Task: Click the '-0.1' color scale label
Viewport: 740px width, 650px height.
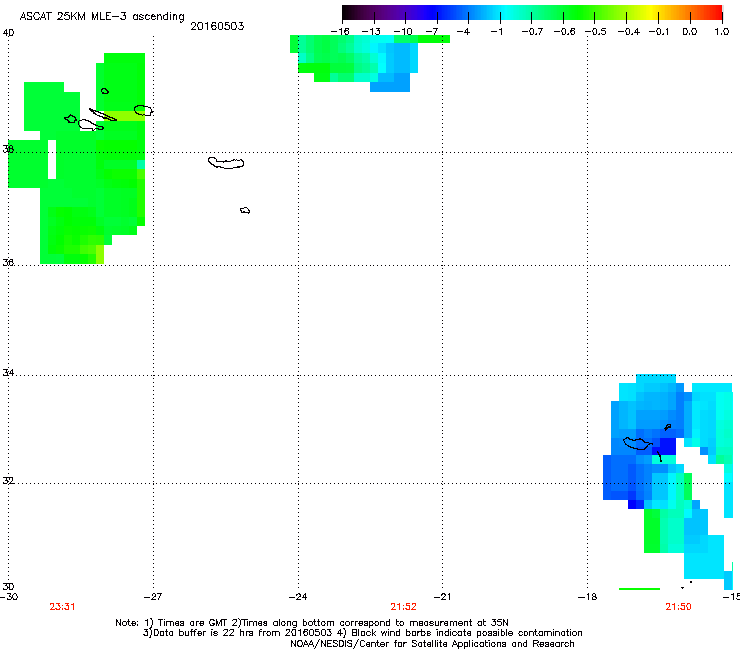Action: [x=659, y=32]
